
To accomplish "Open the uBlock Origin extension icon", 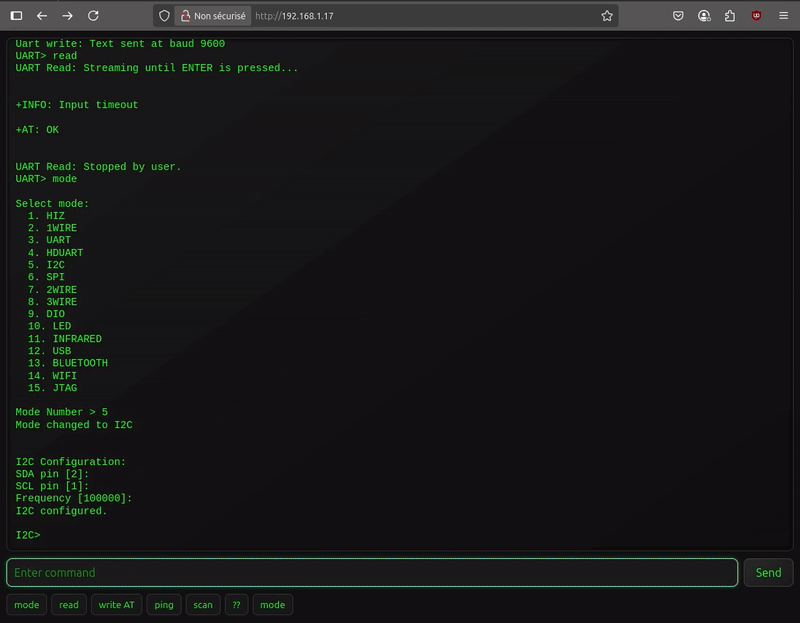I will click(757, 16).
